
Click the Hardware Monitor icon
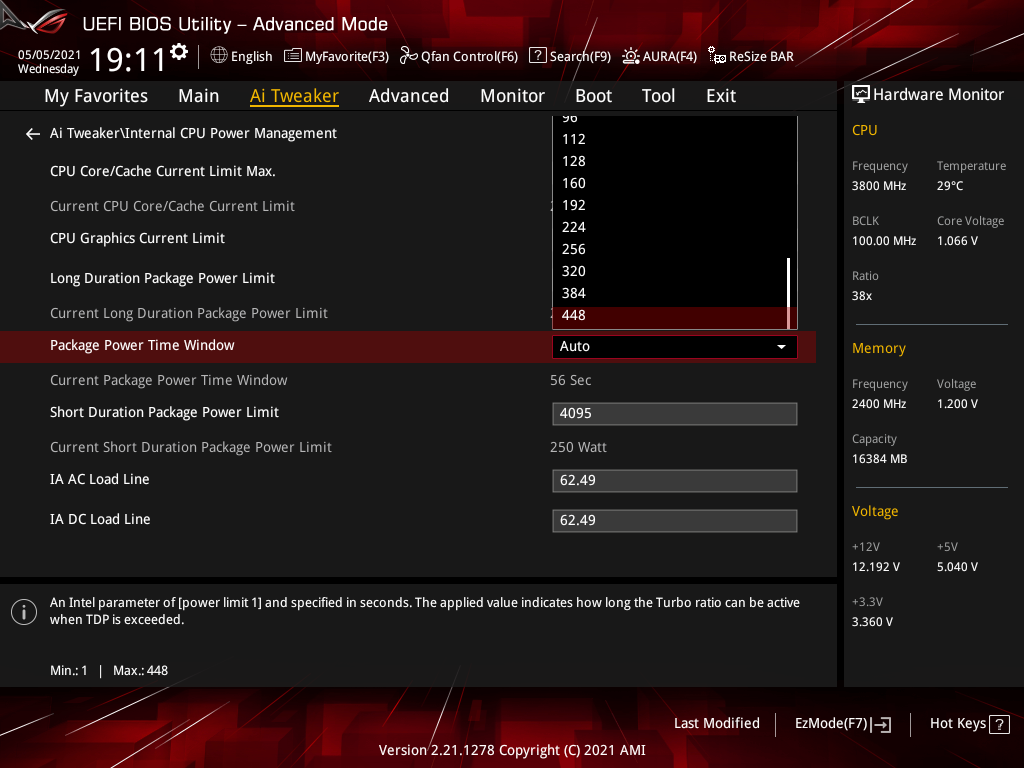861,95
